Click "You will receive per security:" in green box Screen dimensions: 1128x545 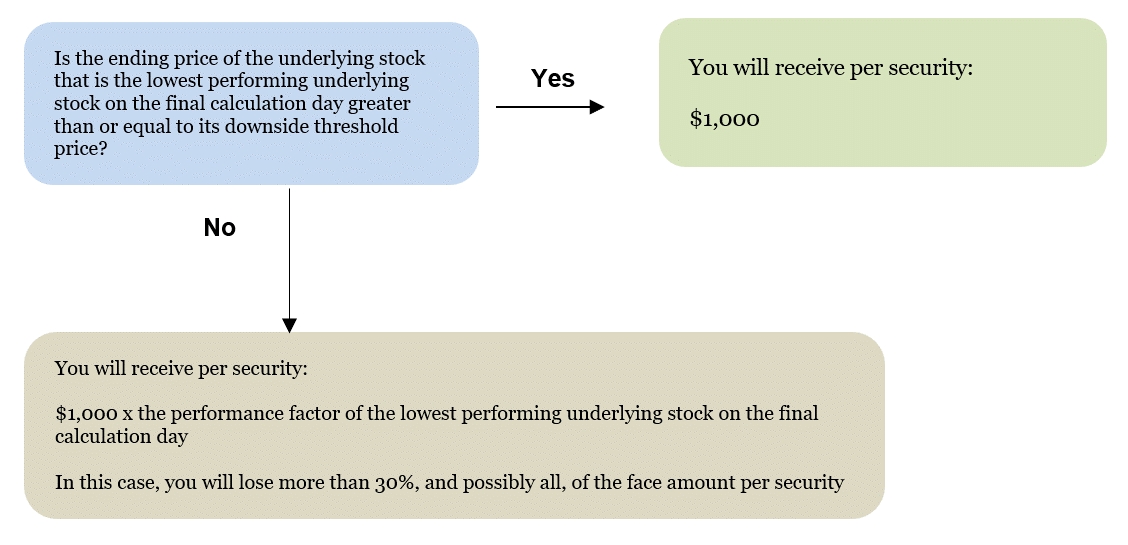(x=830, y=69)
